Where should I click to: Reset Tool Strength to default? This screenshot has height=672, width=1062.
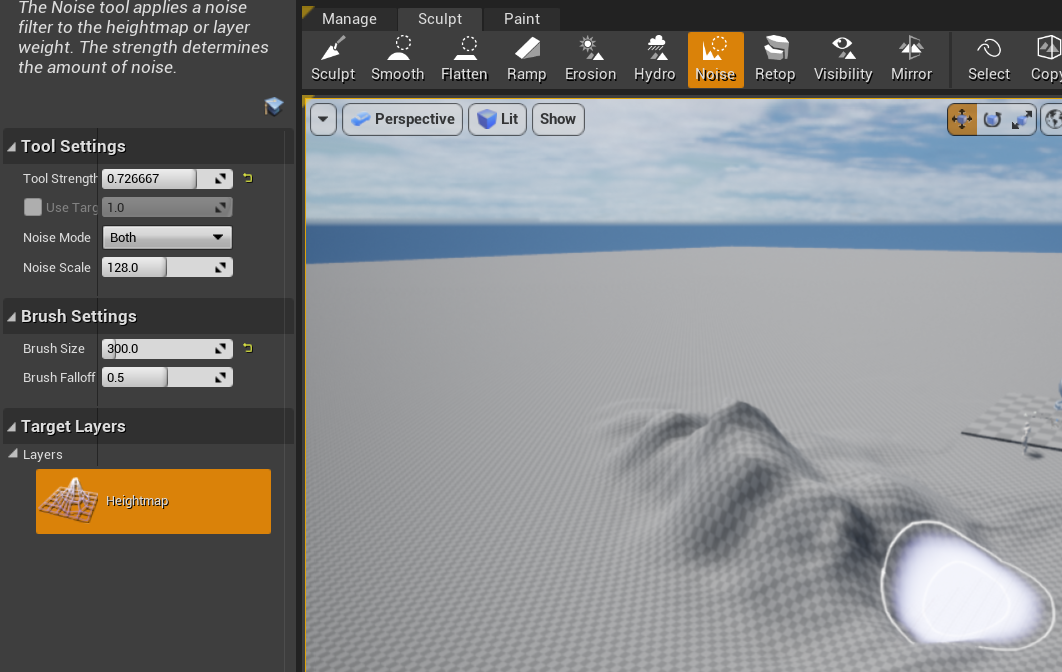point(248,178)
